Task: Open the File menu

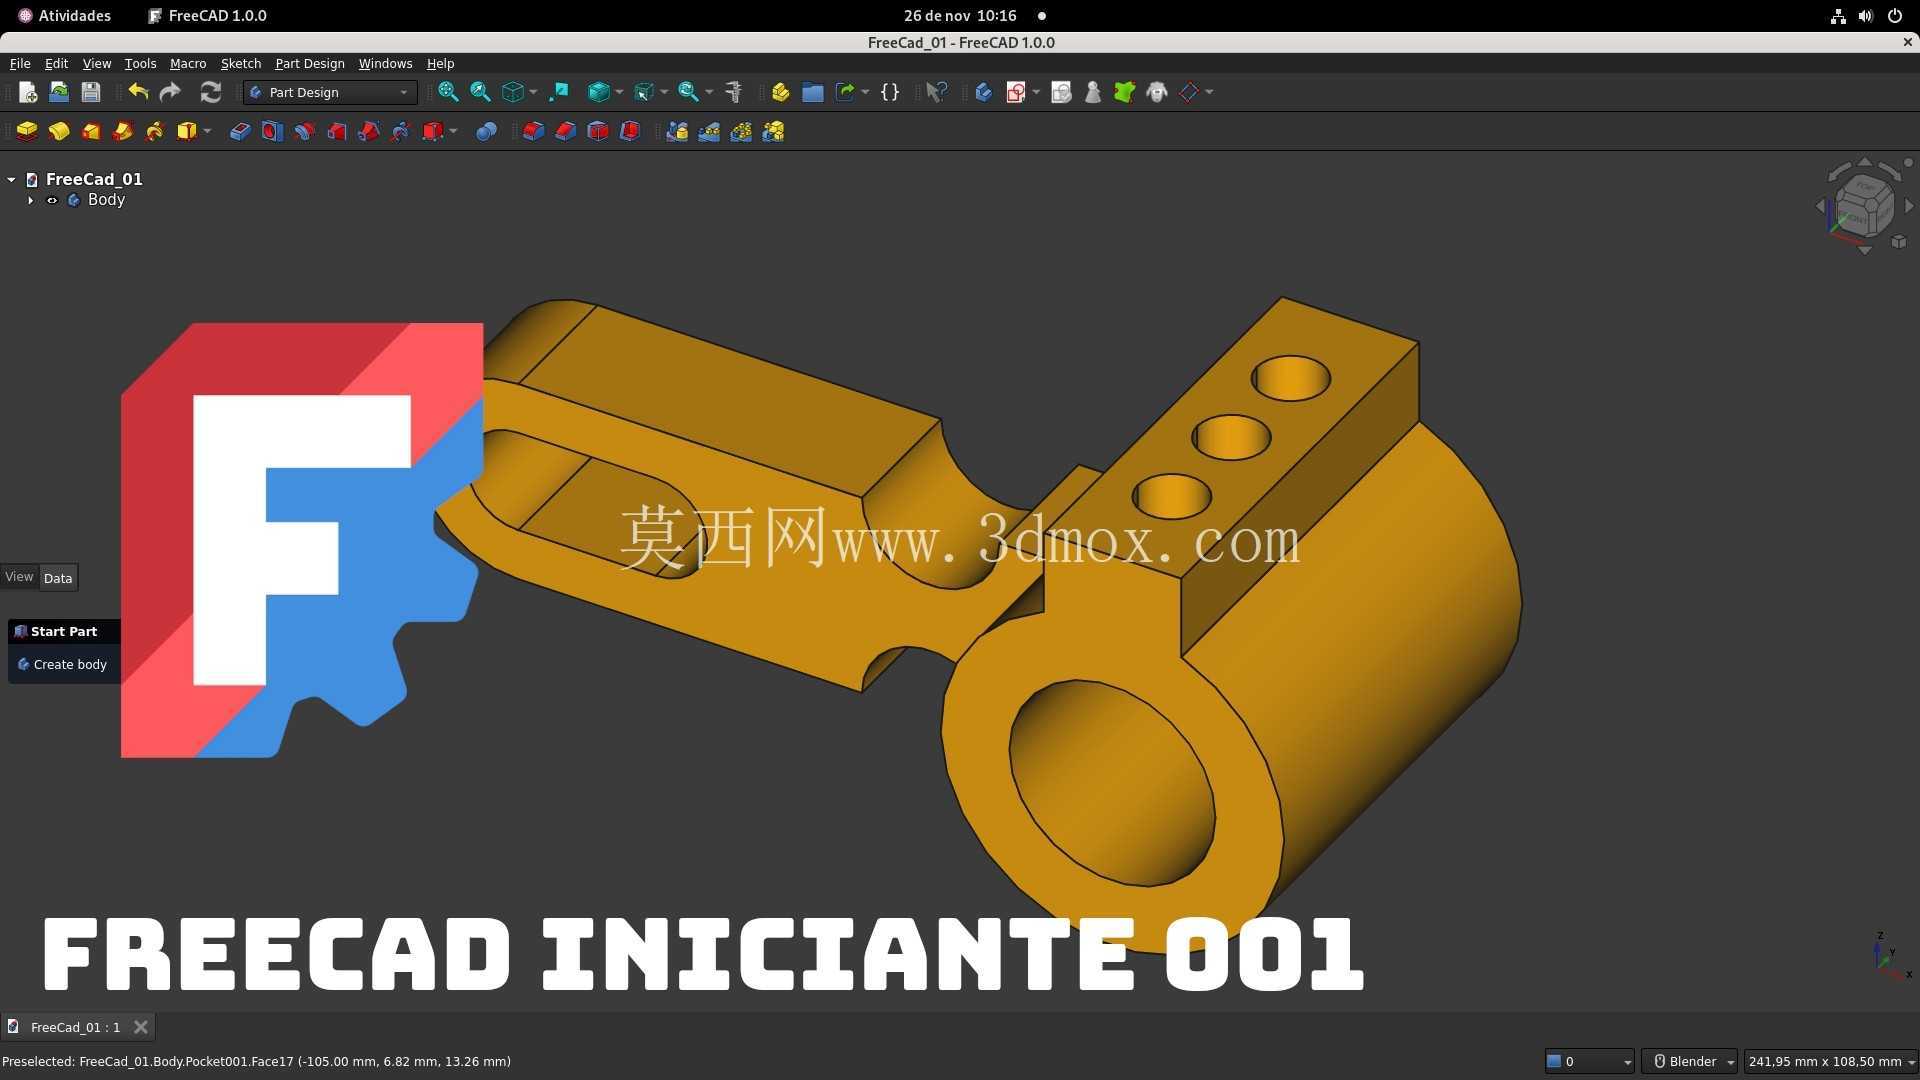Action: 20,63
